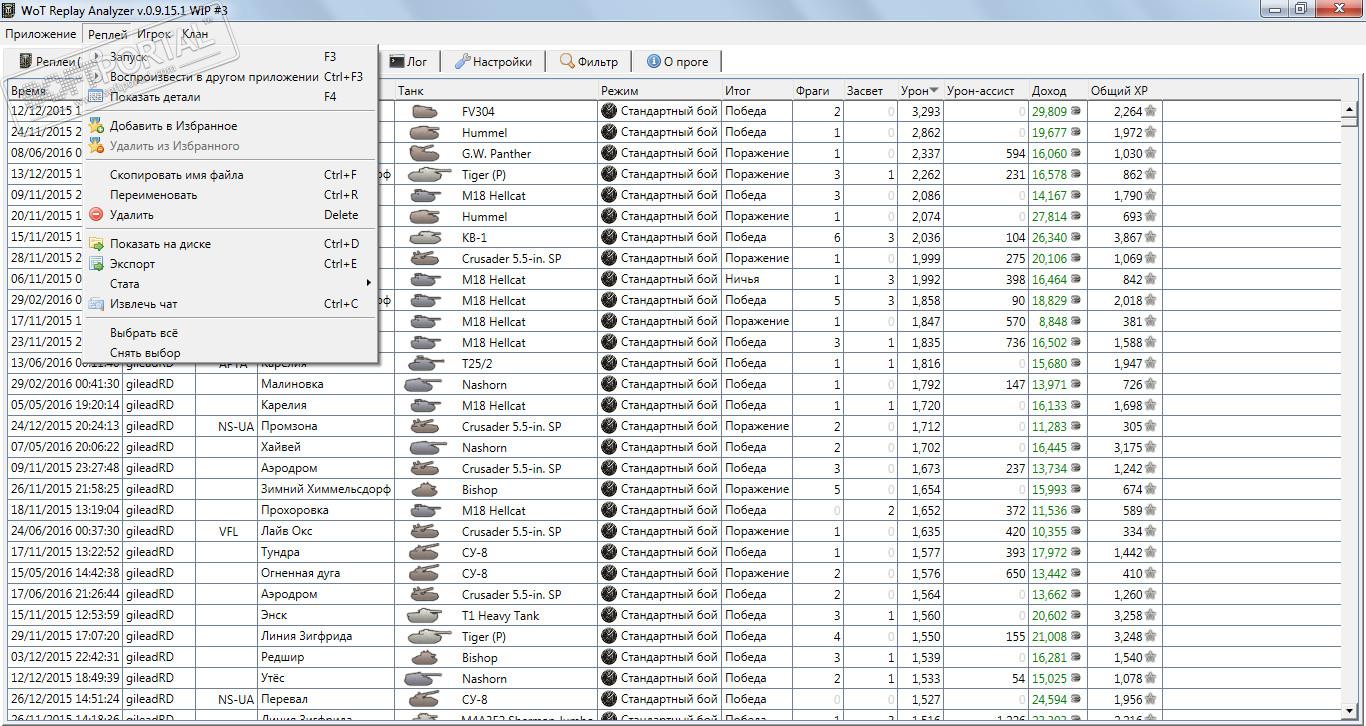Open the Лог toolbar tab
The height and width of the screenshot is (726, 1366).
tap(408, 62)
